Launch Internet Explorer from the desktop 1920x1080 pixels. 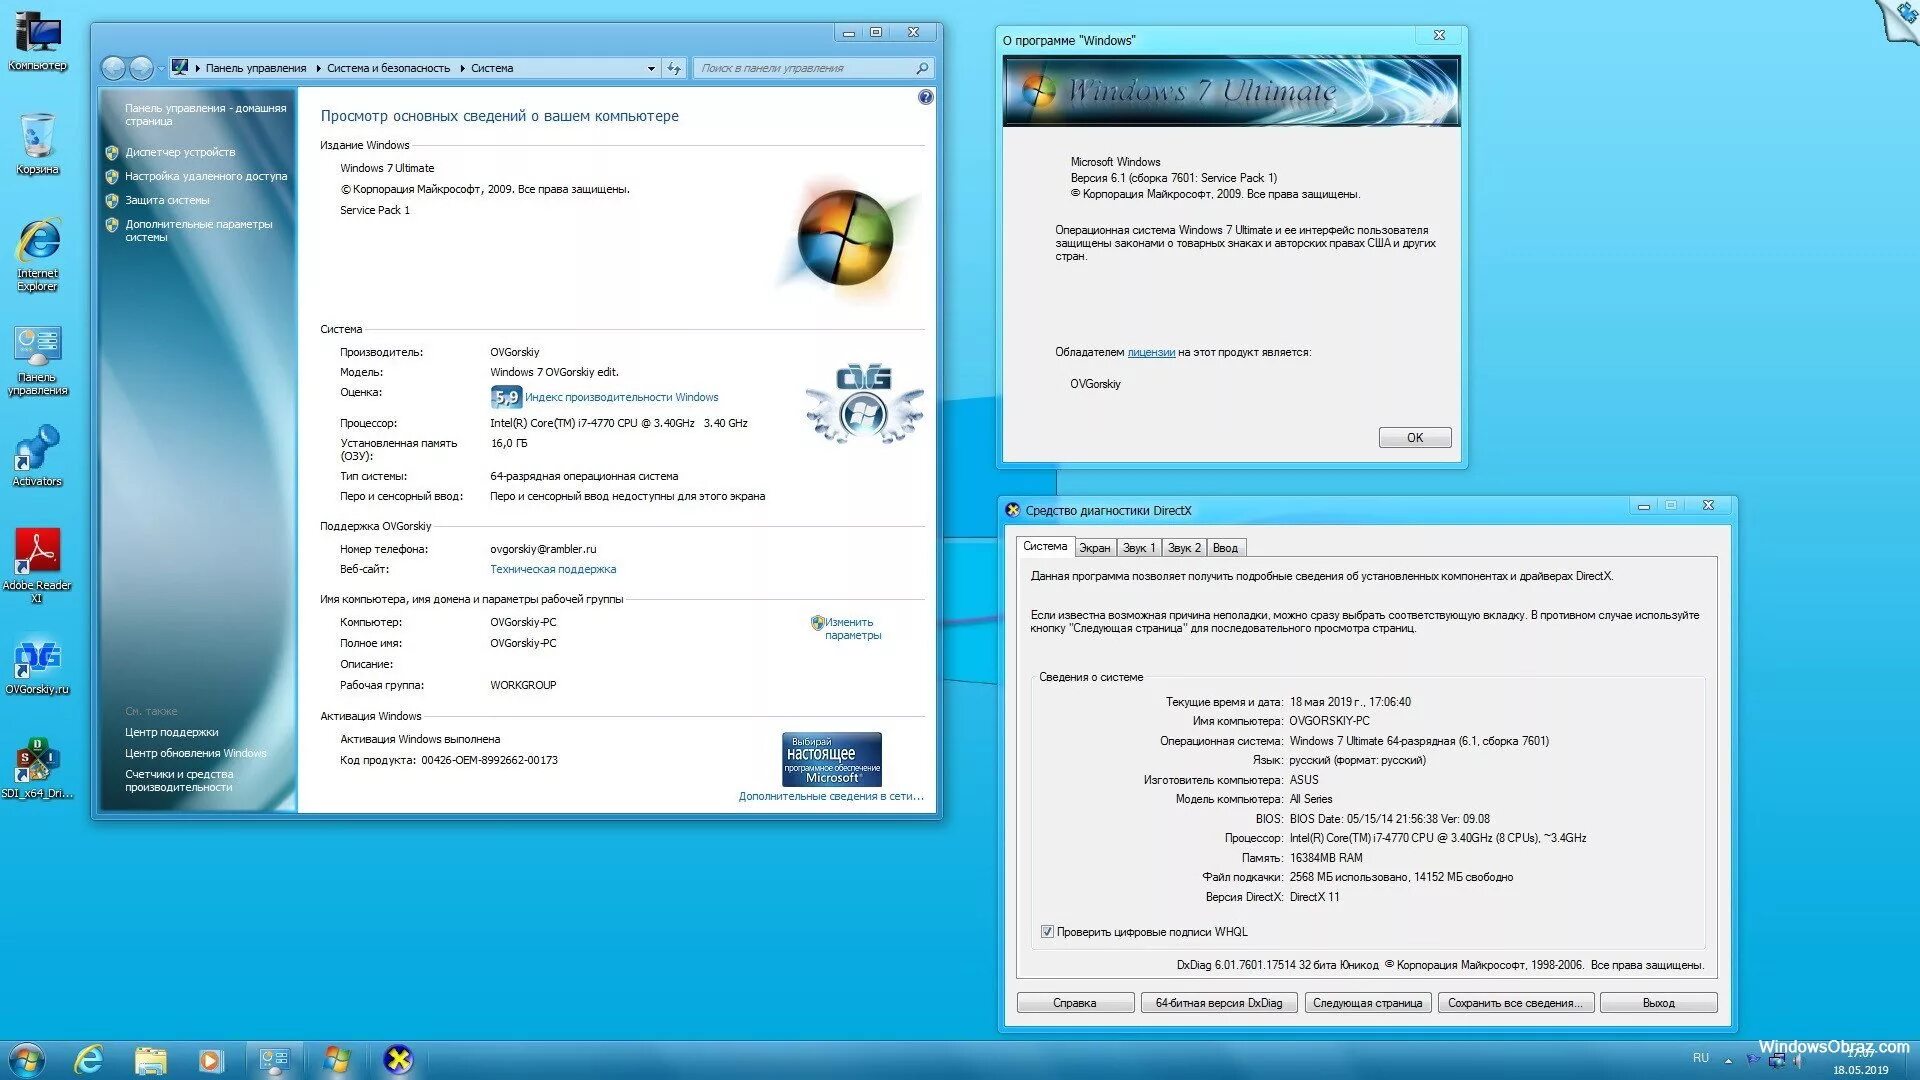coord(38,254)
